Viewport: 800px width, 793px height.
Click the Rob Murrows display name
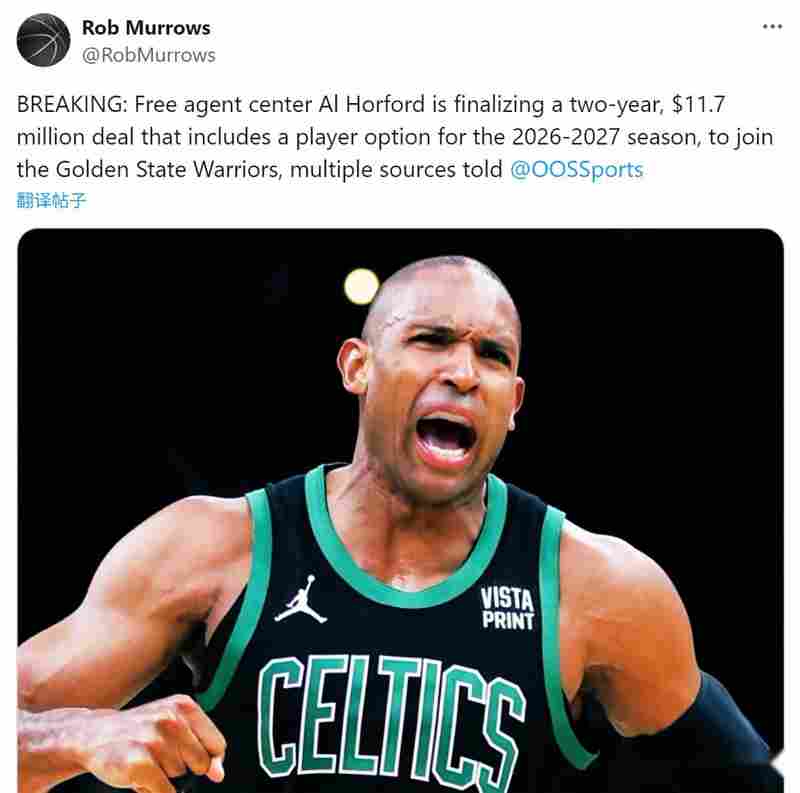tap(146, 28)
